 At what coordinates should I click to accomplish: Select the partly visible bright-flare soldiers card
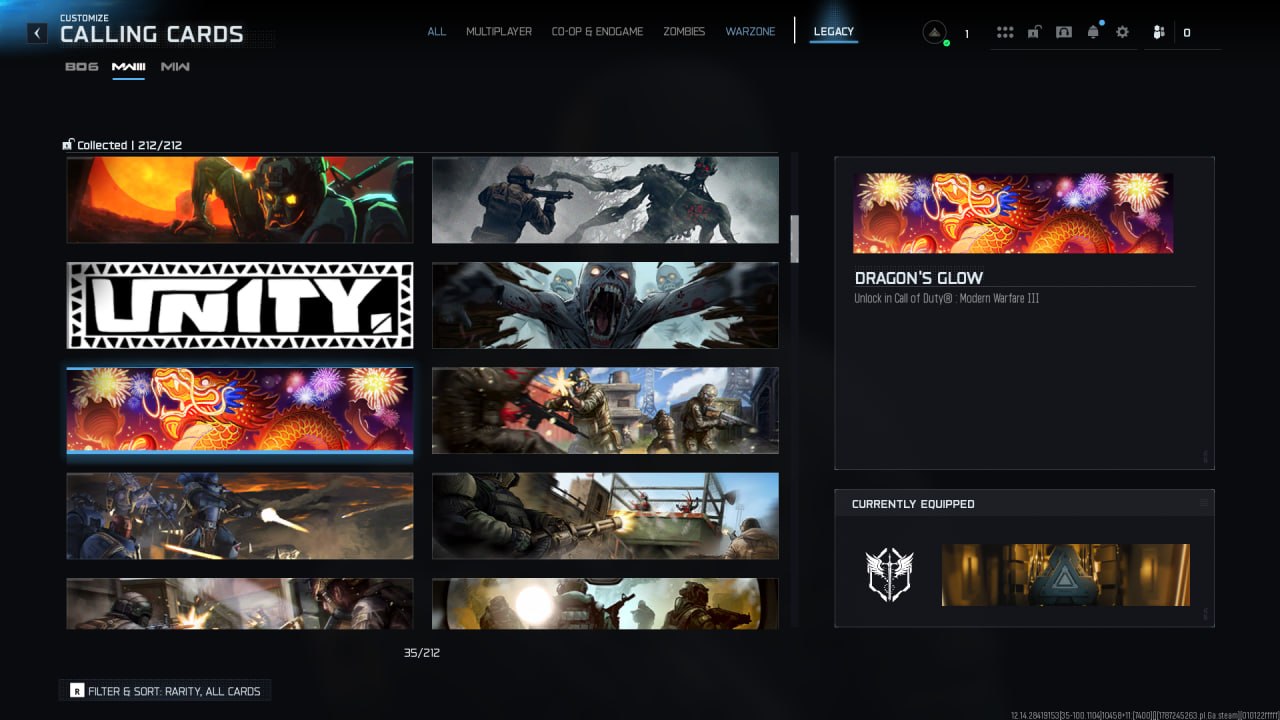coord(605,603)
